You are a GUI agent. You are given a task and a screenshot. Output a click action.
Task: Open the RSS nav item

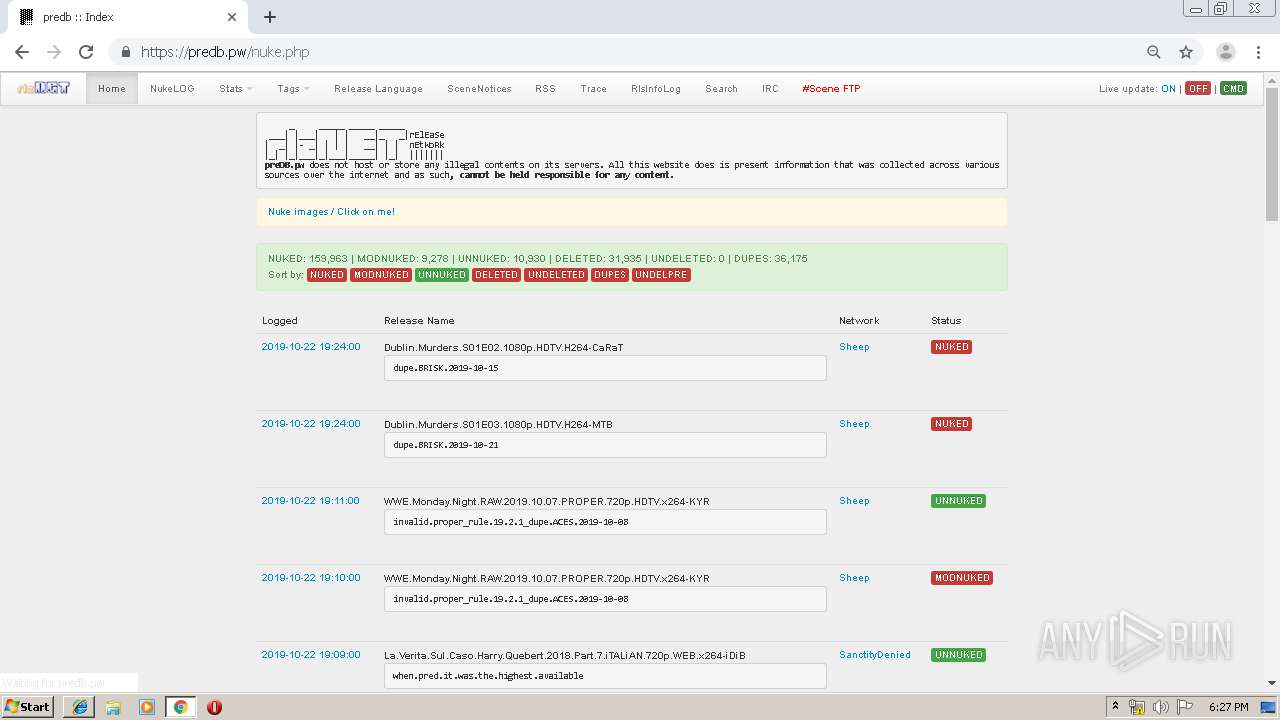coord(545,89)
